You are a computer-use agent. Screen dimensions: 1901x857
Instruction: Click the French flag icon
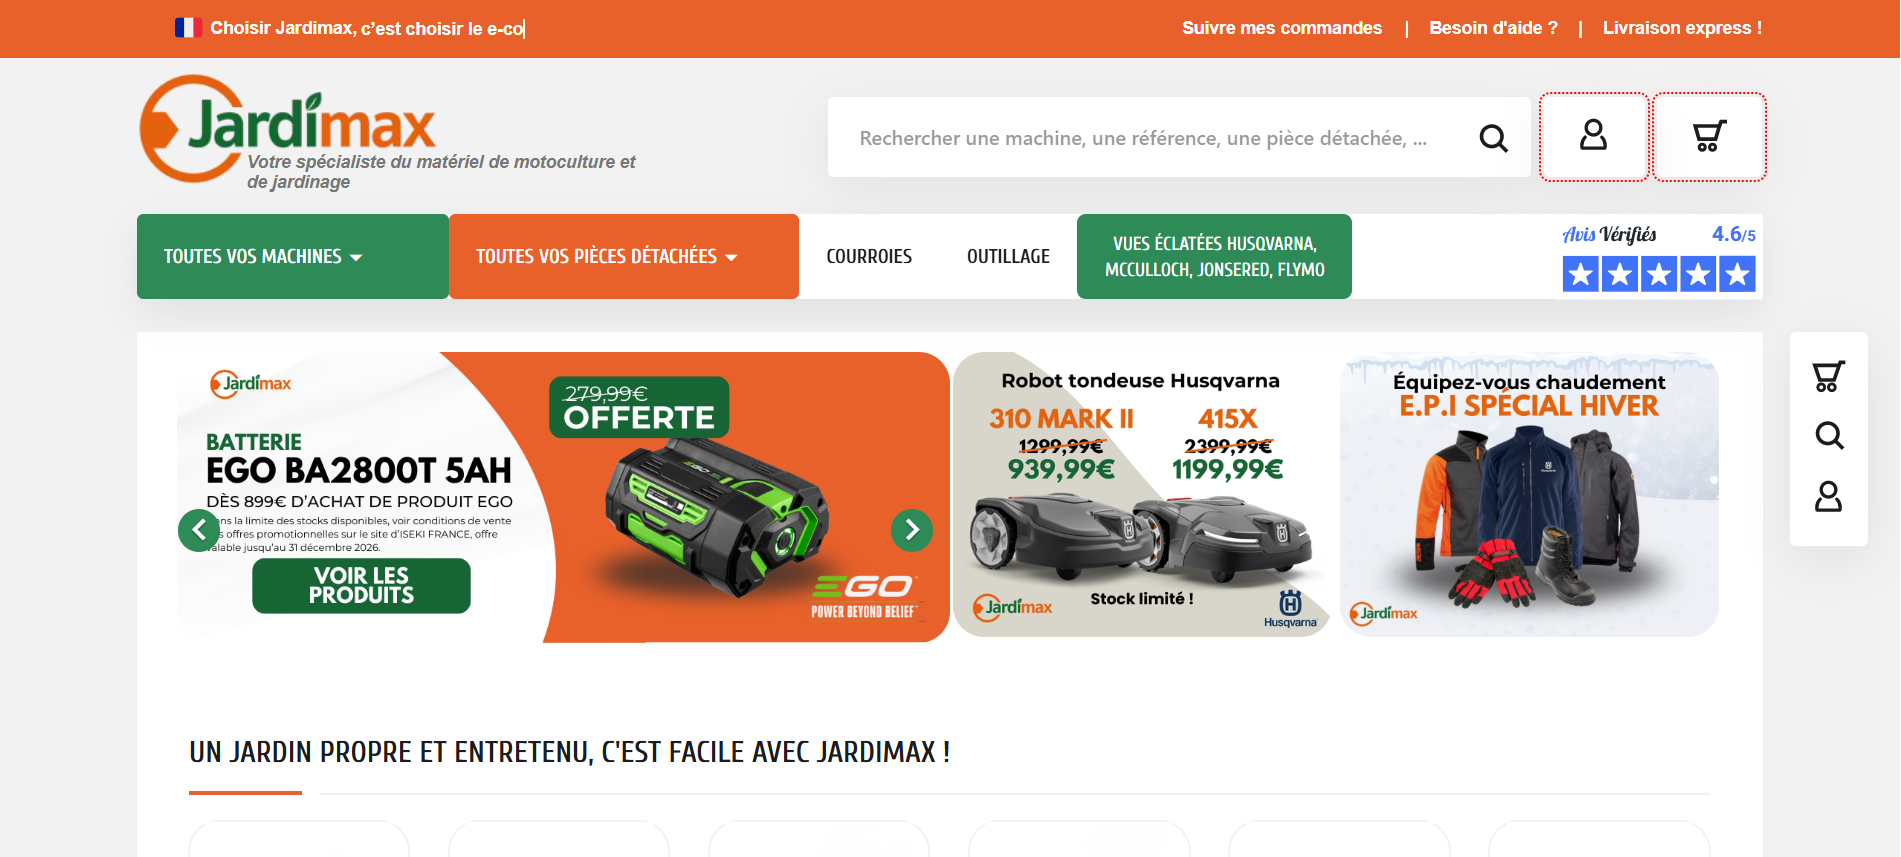click(188, 28)
